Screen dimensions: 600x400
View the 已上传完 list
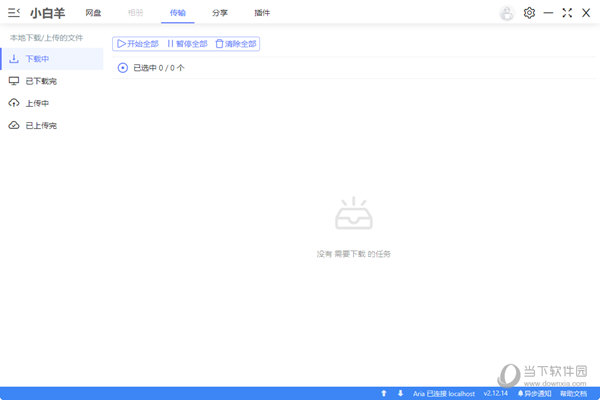pos(40,125)
